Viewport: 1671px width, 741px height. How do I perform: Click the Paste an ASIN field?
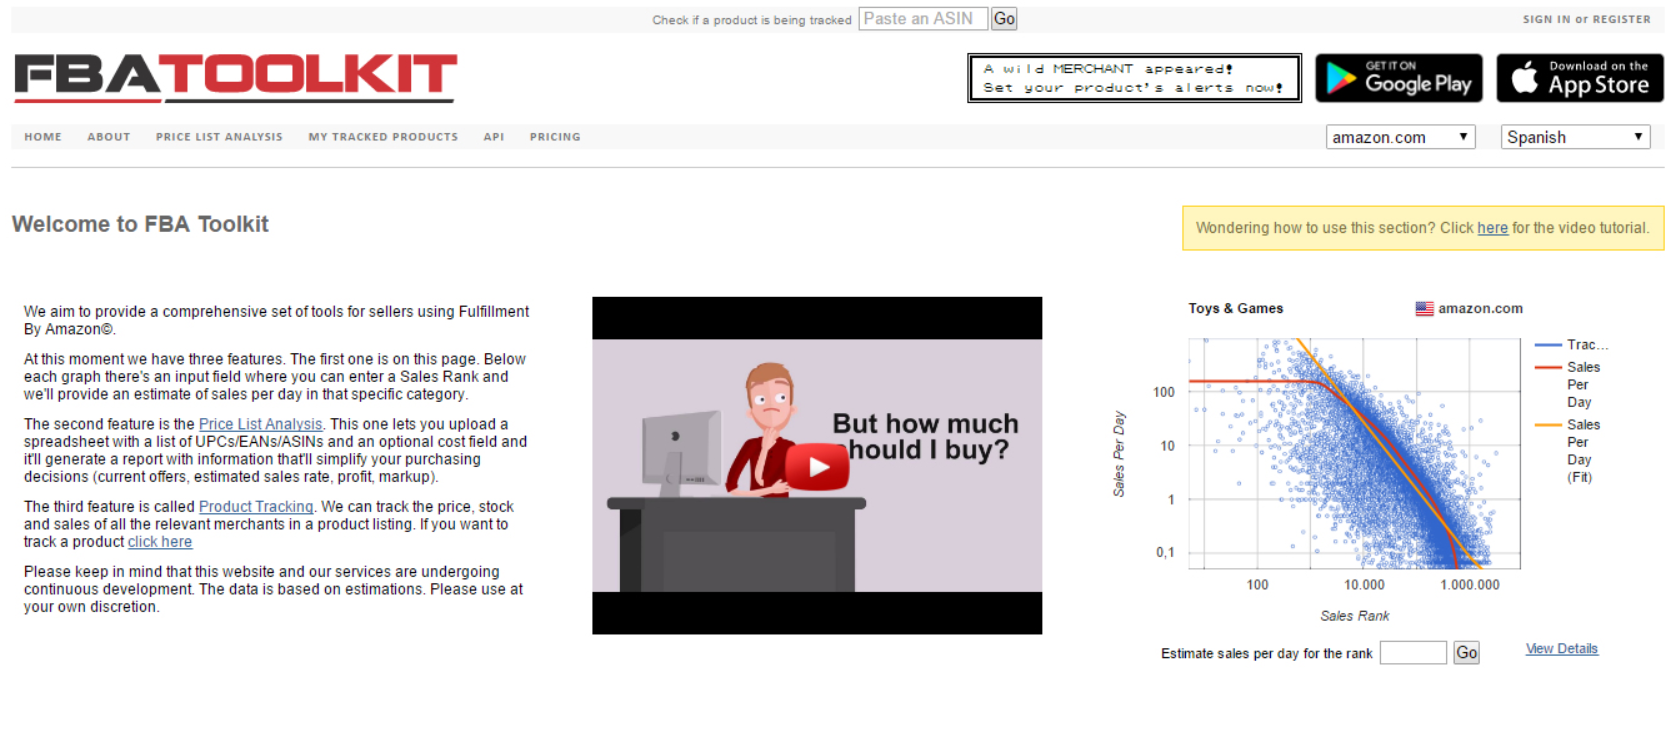pyautogui.click(x=923, y=19)
